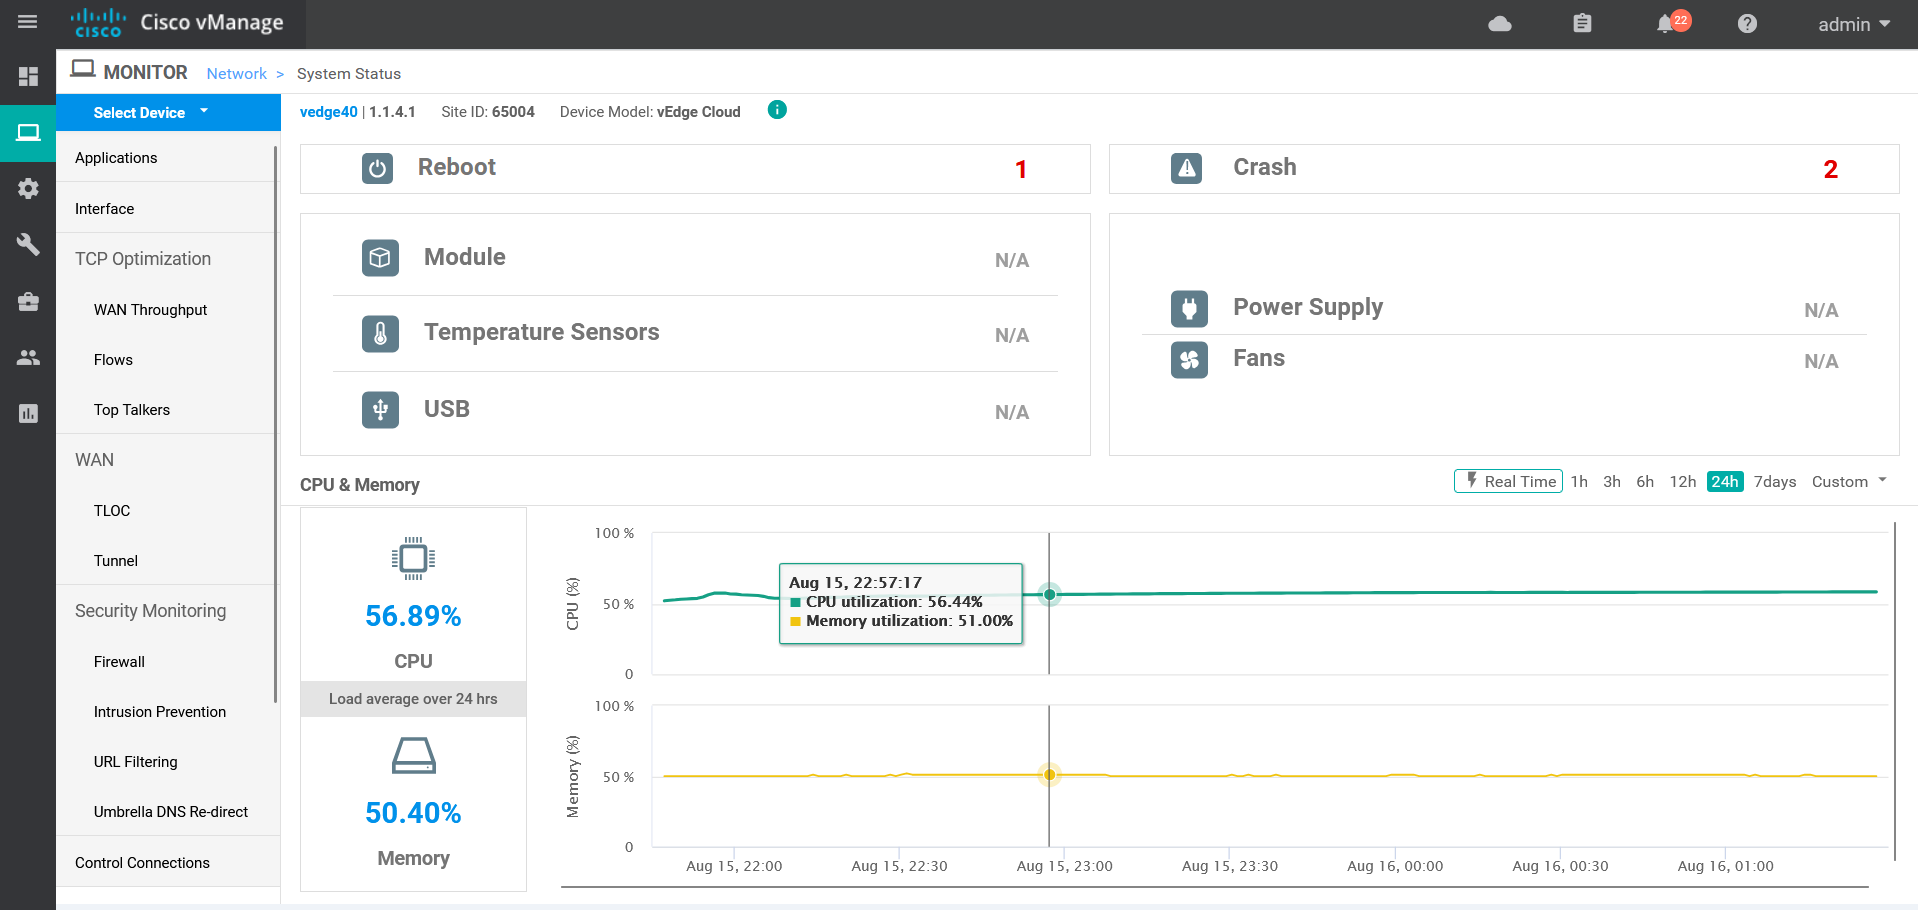Image resolution: width=1918 pixels, height=910 pixels.
Task: Click the Crash count 2
Action: pos(1830,169)
